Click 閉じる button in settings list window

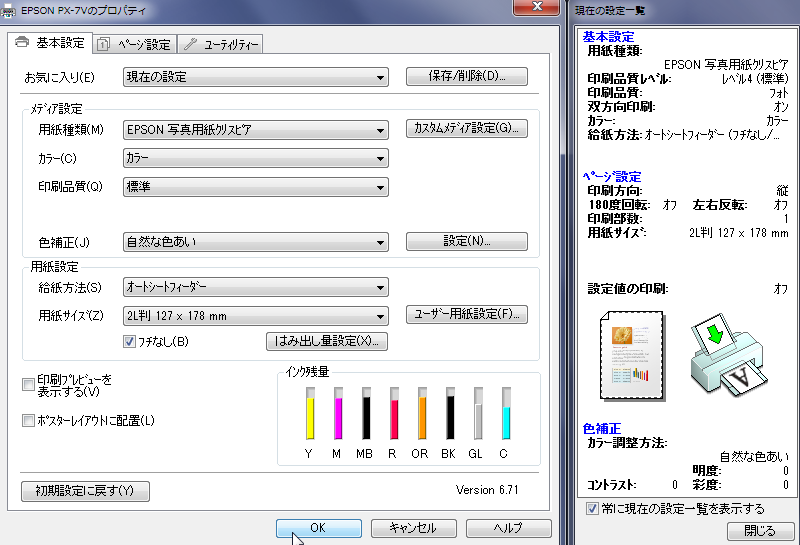760,531
